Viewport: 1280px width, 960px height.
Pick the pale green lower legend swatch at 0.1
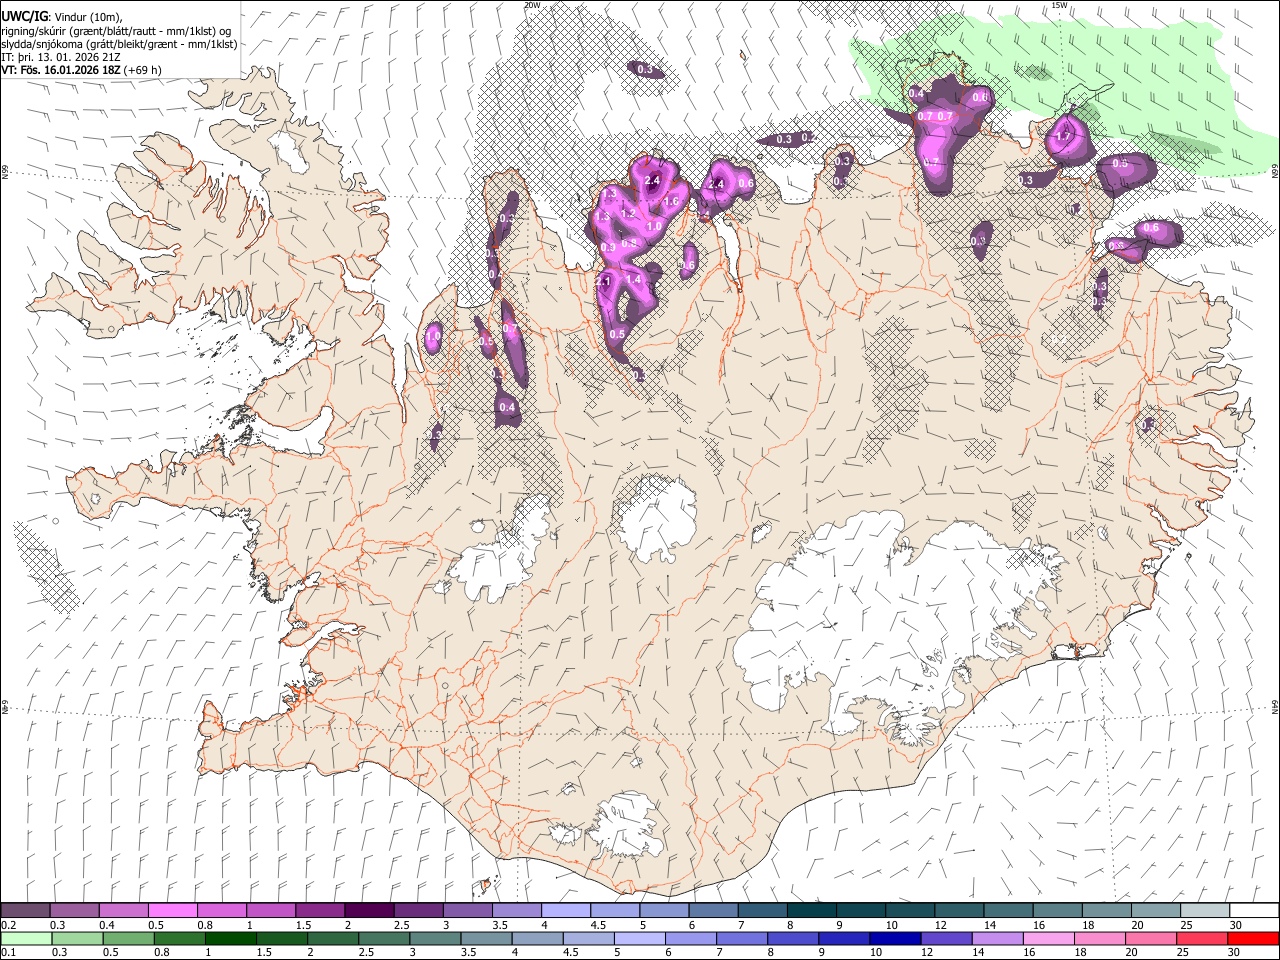[x=25, y=938]
